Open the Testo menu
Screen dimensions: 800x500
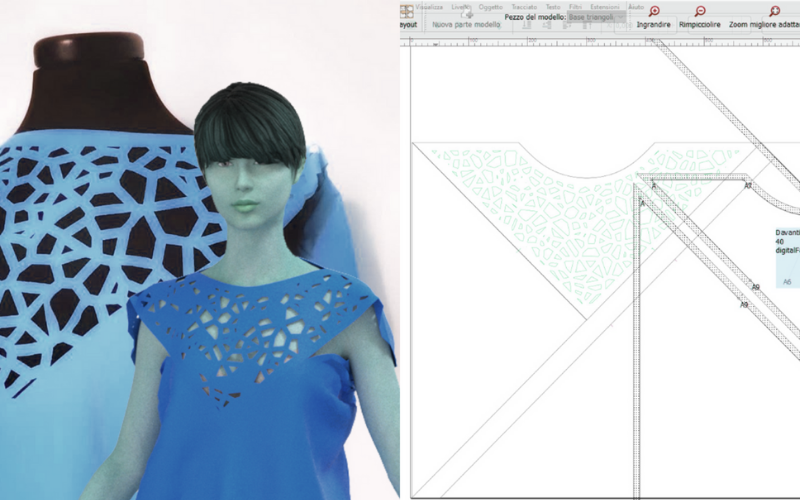(553, 6)
